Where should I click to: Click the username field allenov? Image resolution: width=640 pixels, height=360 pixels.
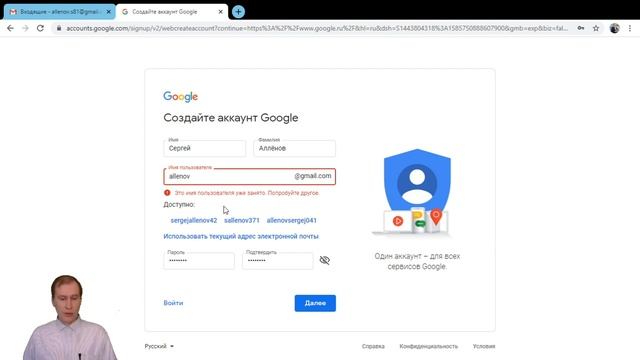[250, 176]
